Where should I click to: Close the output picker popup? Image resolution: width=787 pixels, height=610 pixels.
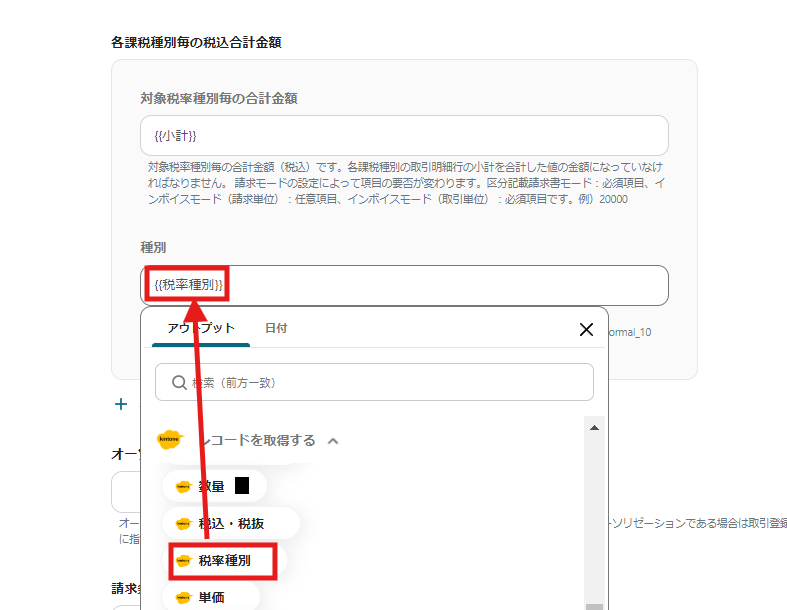pos(586,329)
